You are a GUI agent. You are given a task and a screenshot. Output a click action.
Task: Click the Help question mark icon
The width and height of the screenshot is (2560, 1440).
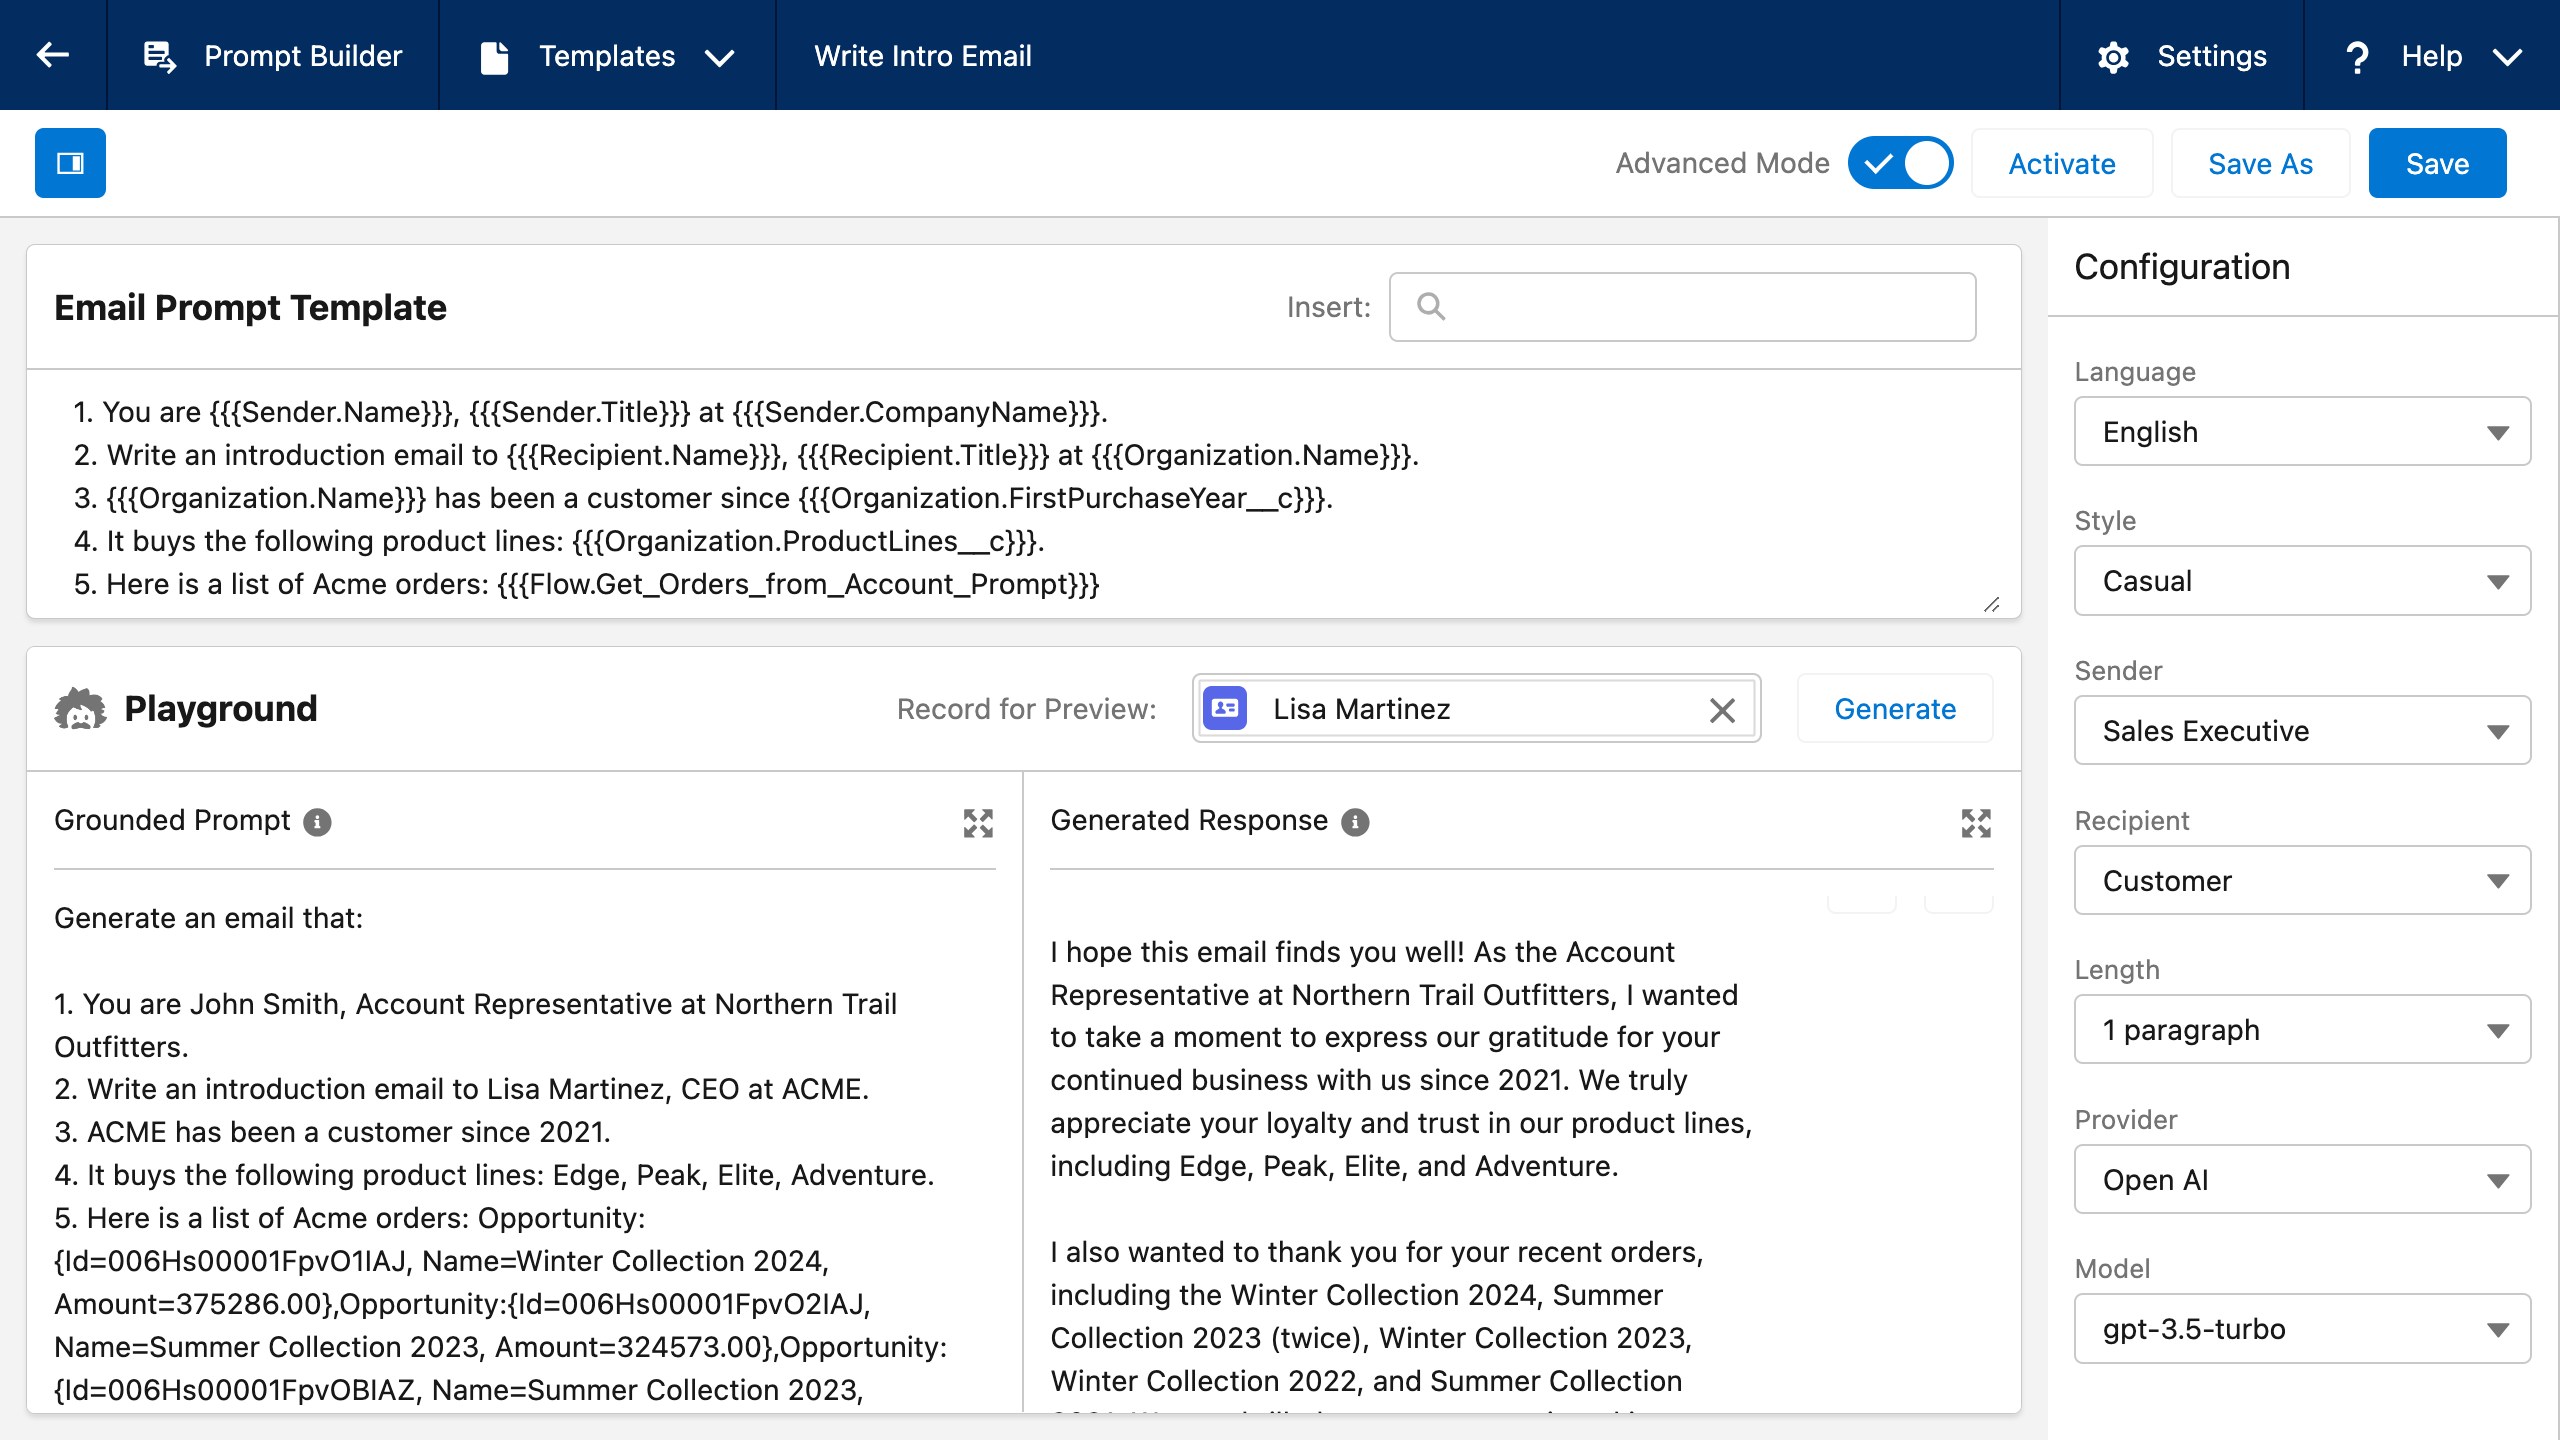2357,57
